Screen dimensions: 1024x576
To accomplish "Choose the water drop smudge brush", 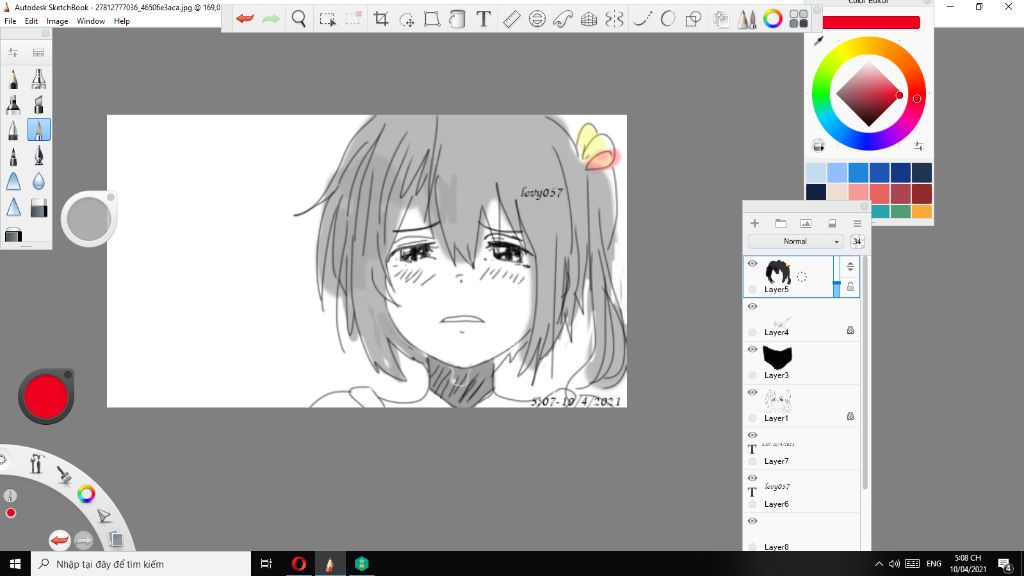I will click(x=39, y=182).
